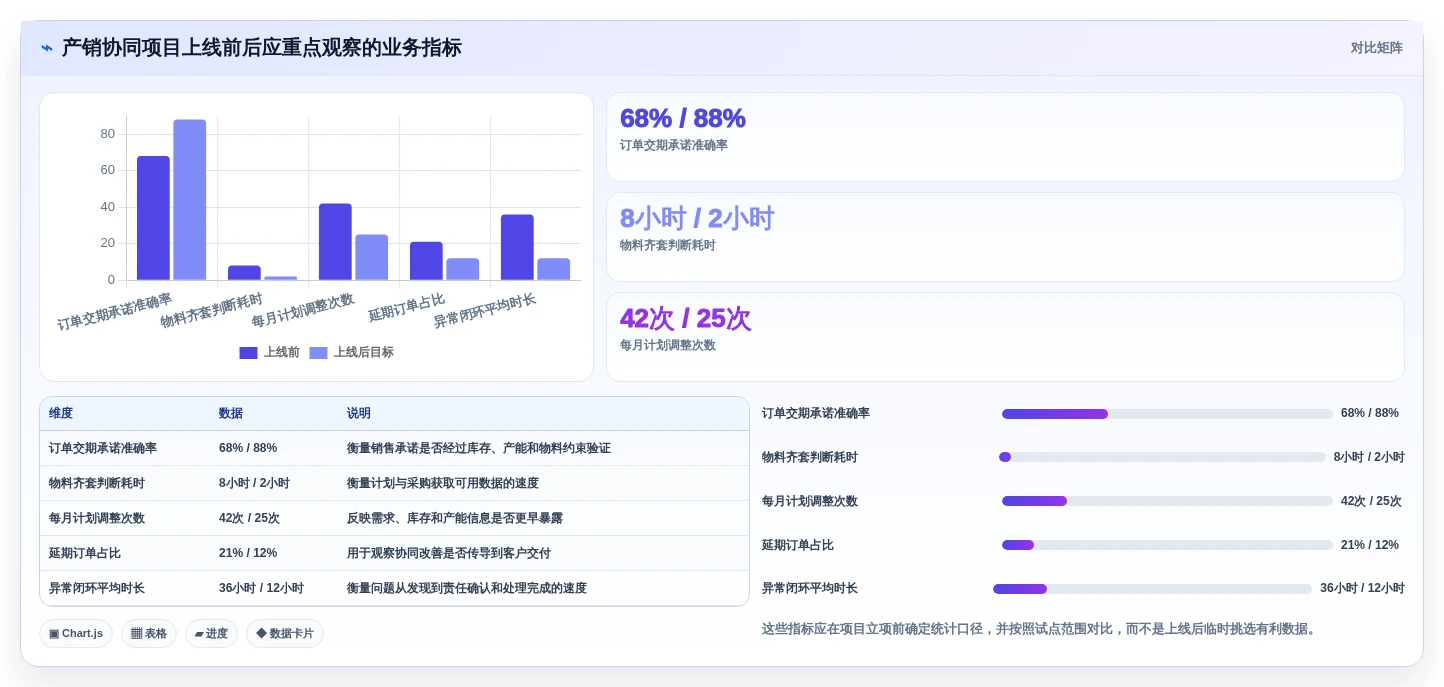The image size is (1444, 687).
Task: Click description 衡量计划与采购获取可用数据的速度
Action: (443, 483)
